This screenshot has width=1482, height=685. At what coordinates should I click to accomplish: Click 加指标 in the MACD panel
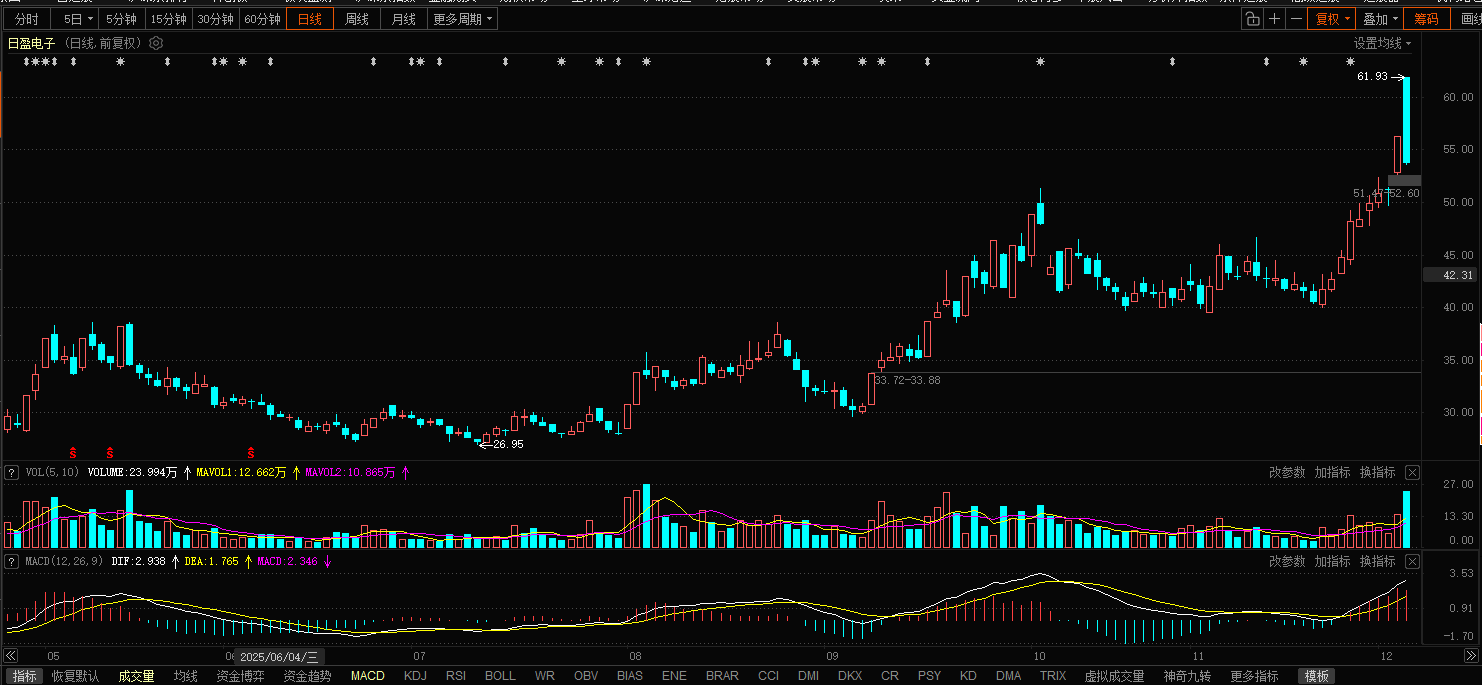point(1332,562)
